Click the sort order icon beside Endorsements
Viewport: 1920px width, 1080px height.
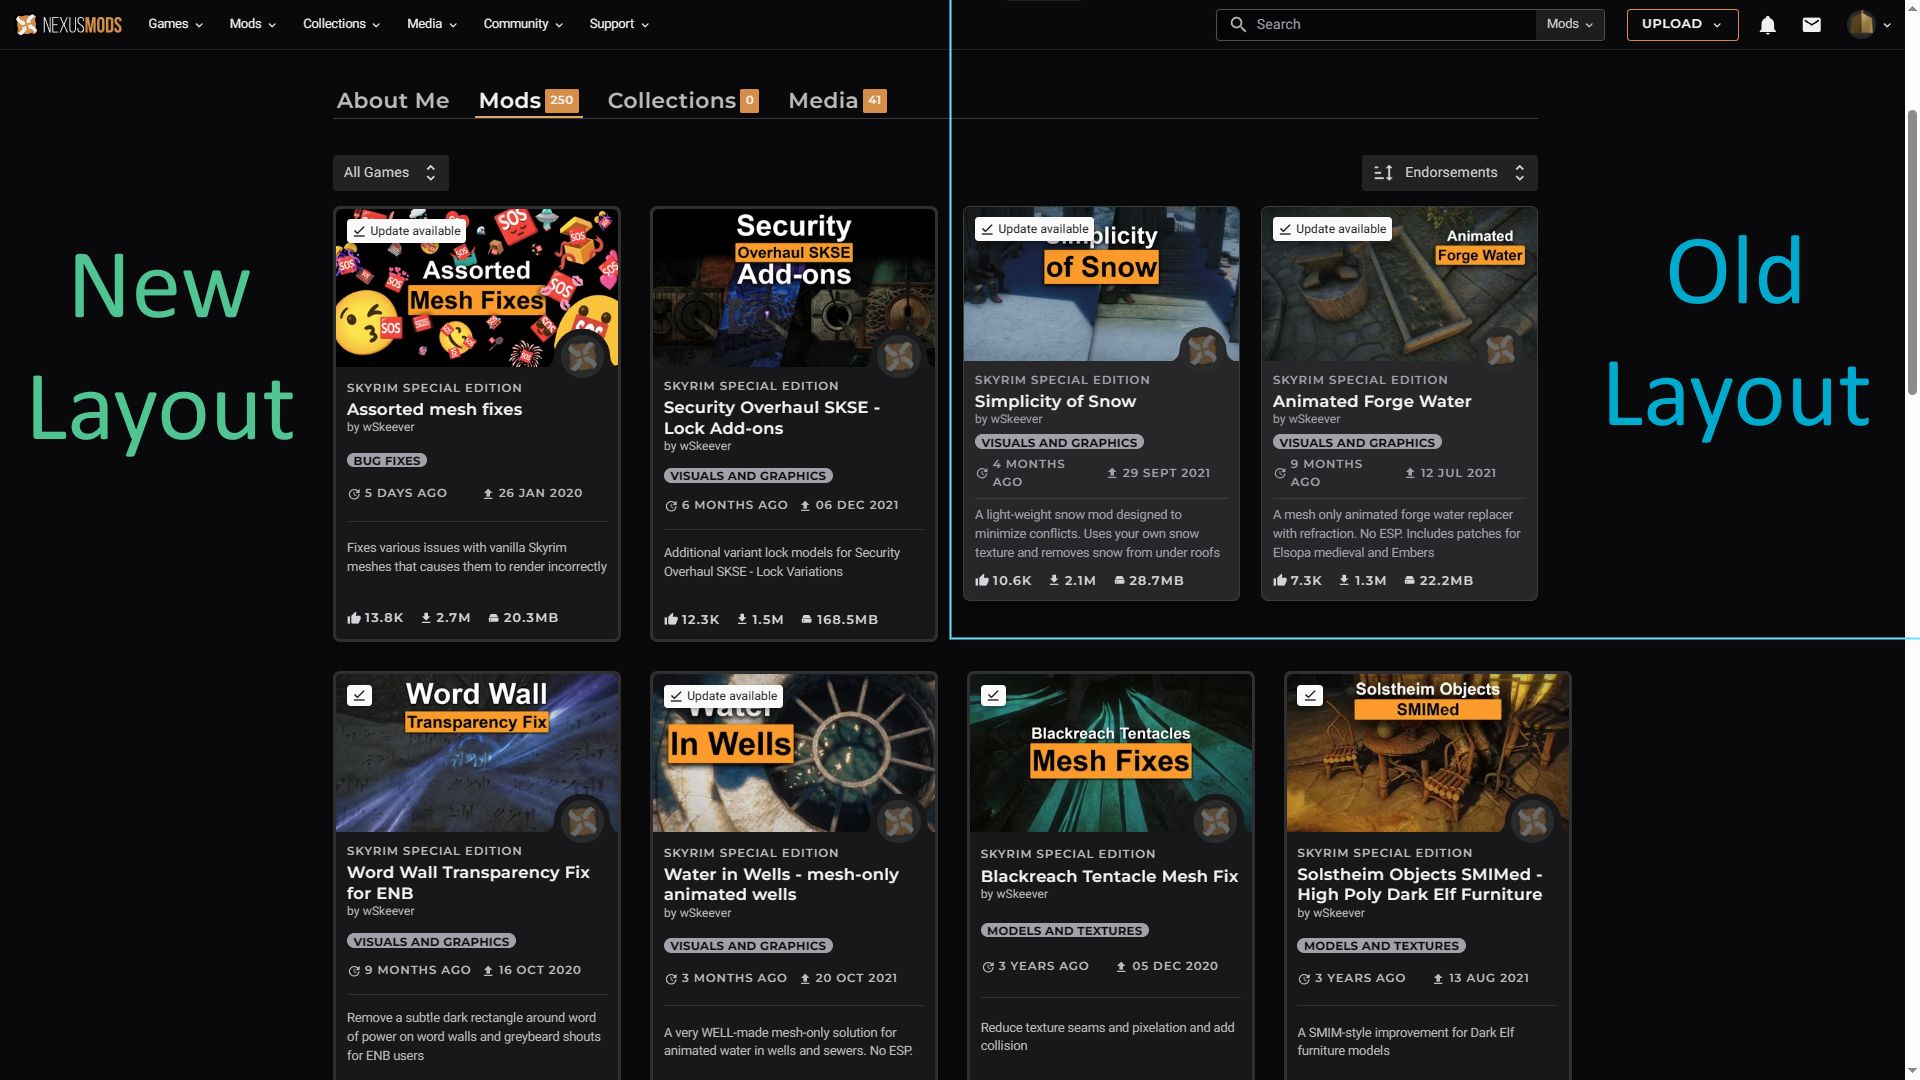coord(1383,173)
